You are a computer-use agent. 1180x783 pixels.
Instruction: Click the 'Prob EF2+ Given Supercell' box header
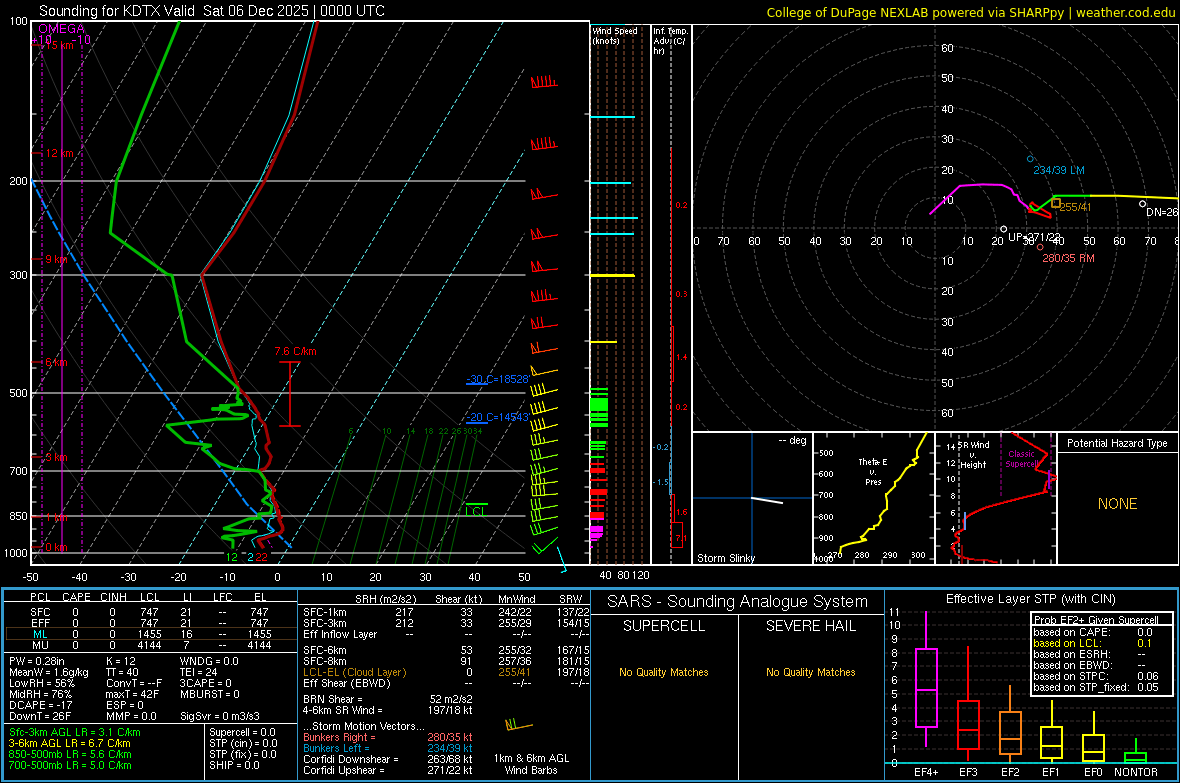pos(1096,620)
